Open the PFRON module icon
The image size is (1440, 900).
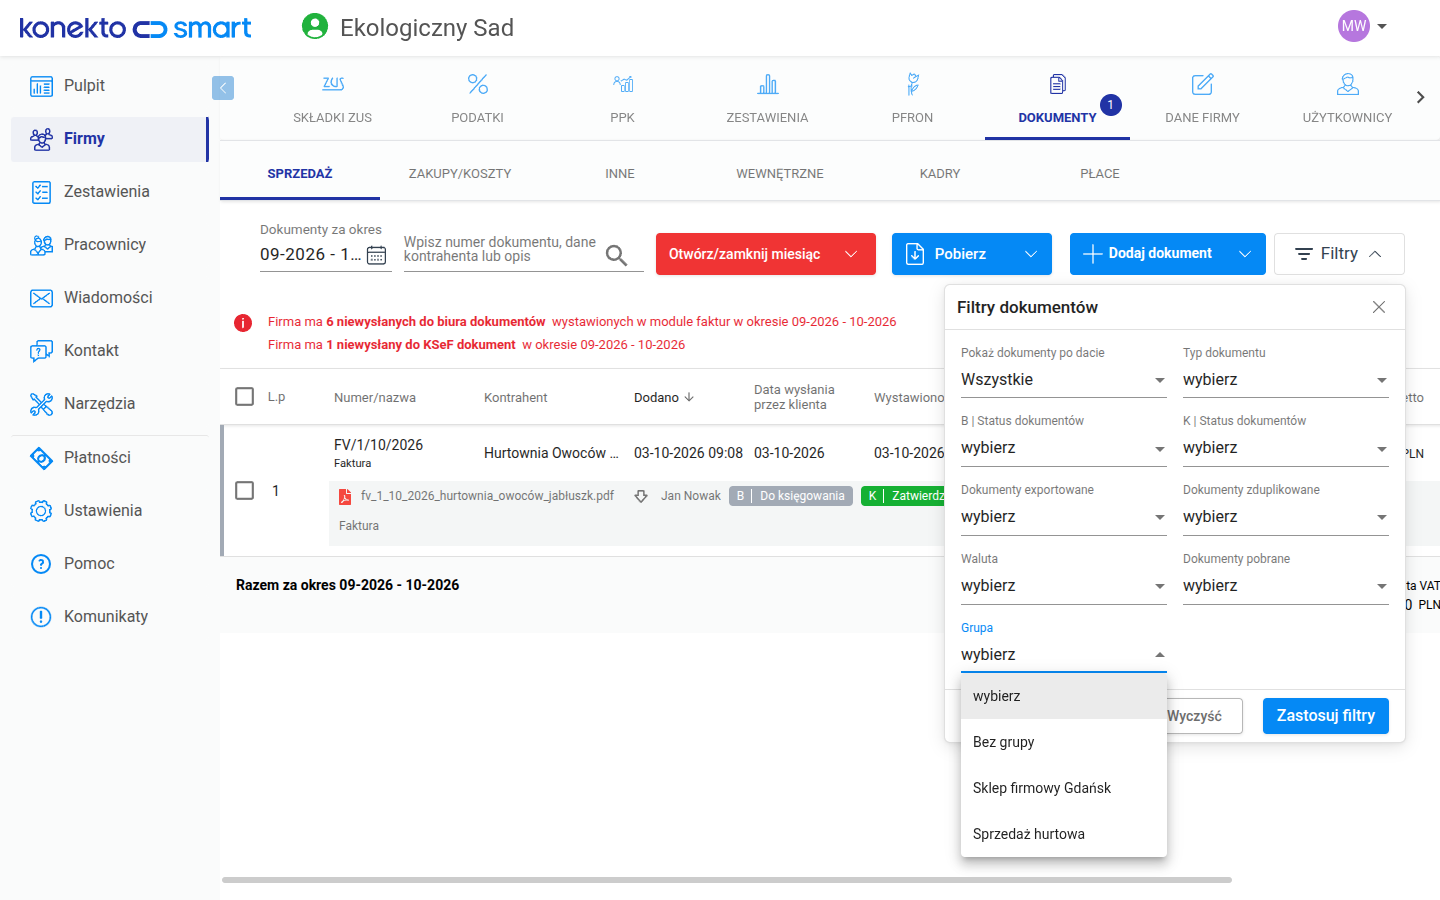coord(913,84)
